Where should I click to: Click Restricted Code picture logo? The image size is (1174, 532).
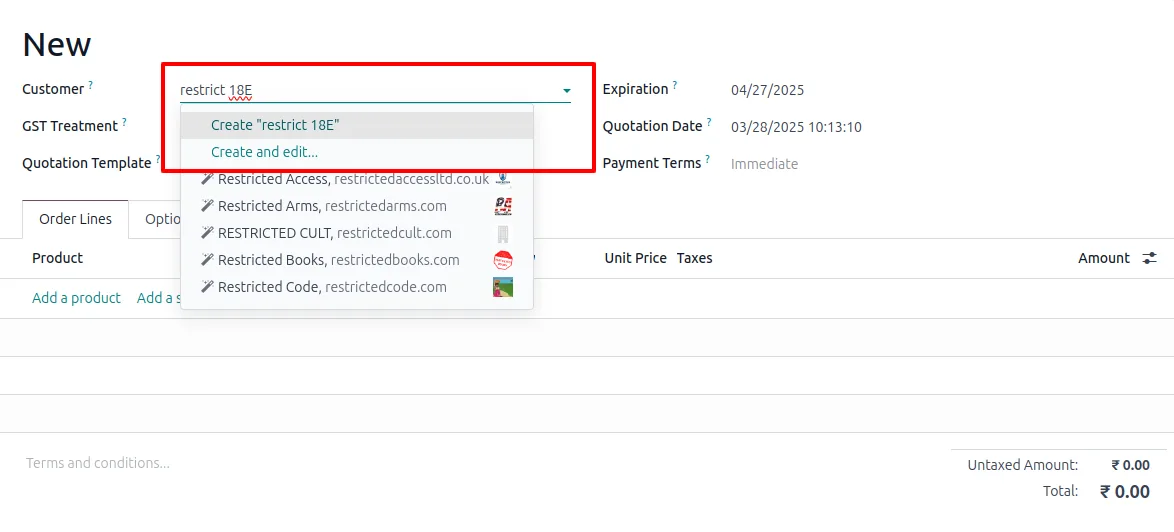(503, 287)
